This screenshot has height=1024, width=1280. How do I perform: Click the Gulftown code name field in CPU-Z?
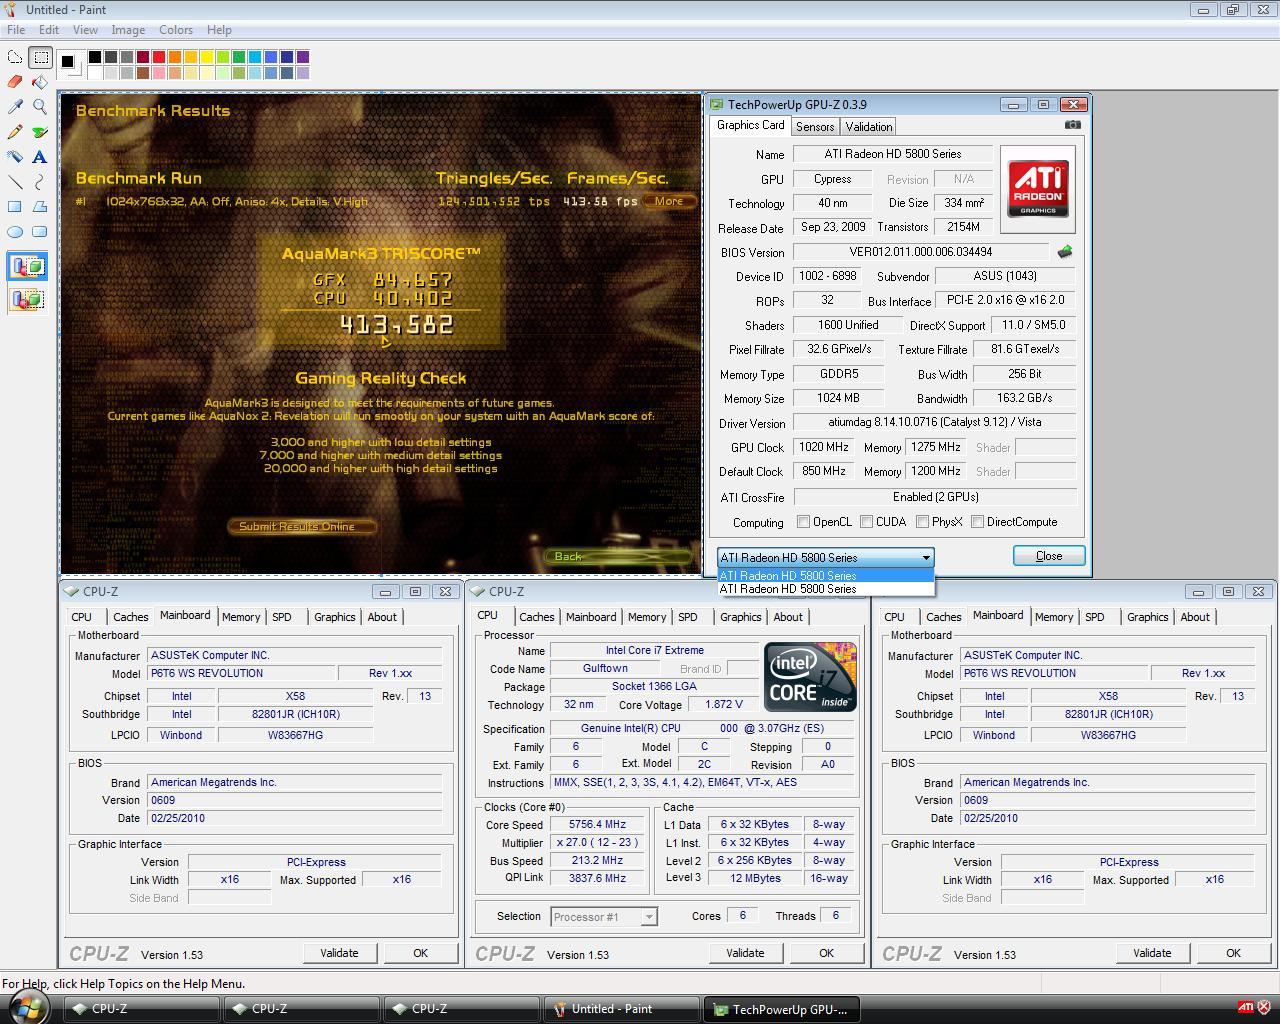[605, 669]
